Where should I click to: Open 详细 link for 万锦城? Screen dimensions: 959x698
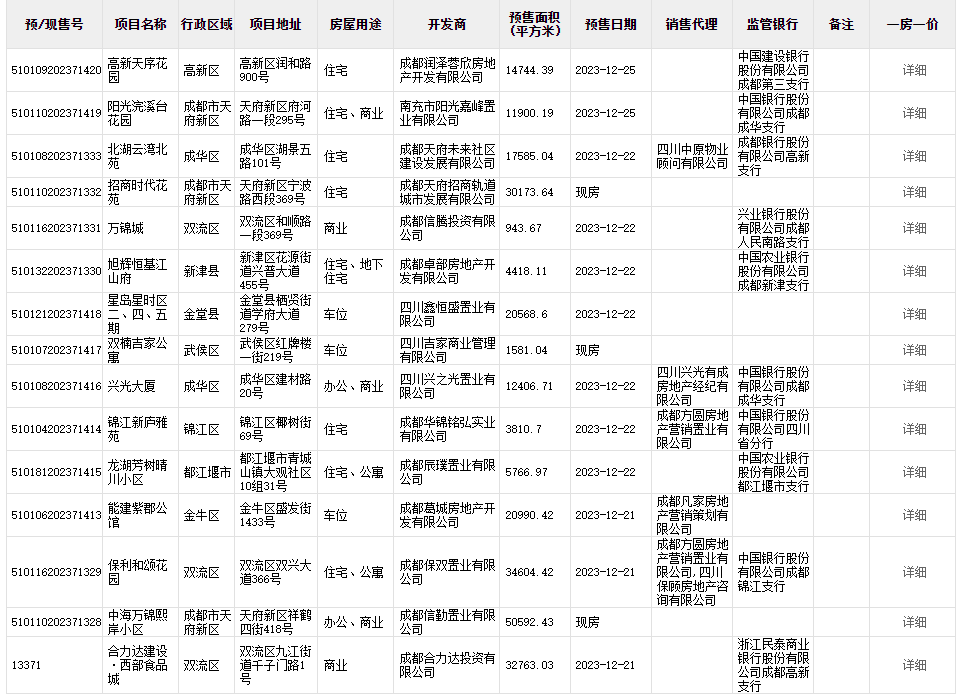point(914,228)
